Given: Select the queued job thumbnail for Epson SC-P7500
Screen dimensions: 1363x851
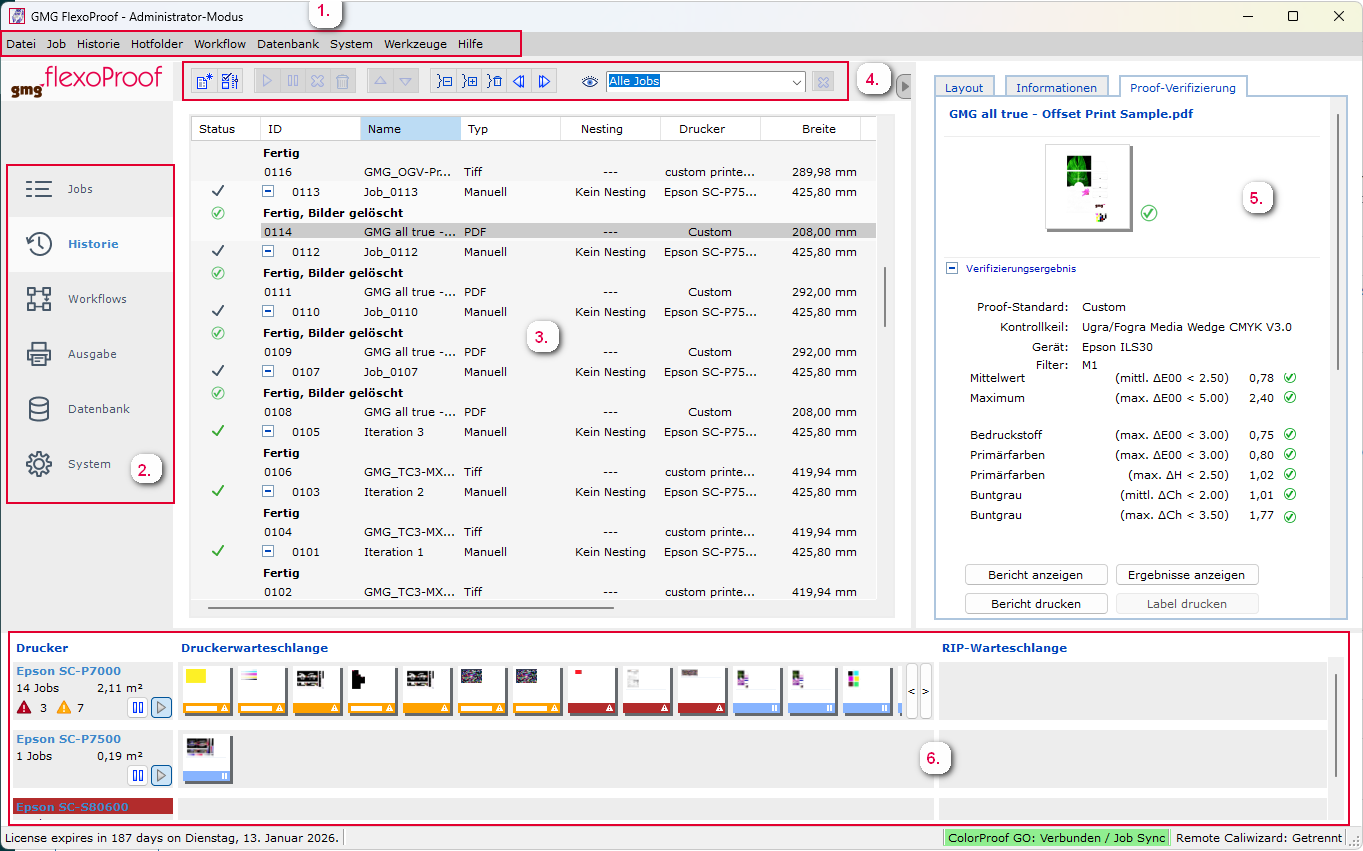Looking at the screenshot, I should [207, 760].
